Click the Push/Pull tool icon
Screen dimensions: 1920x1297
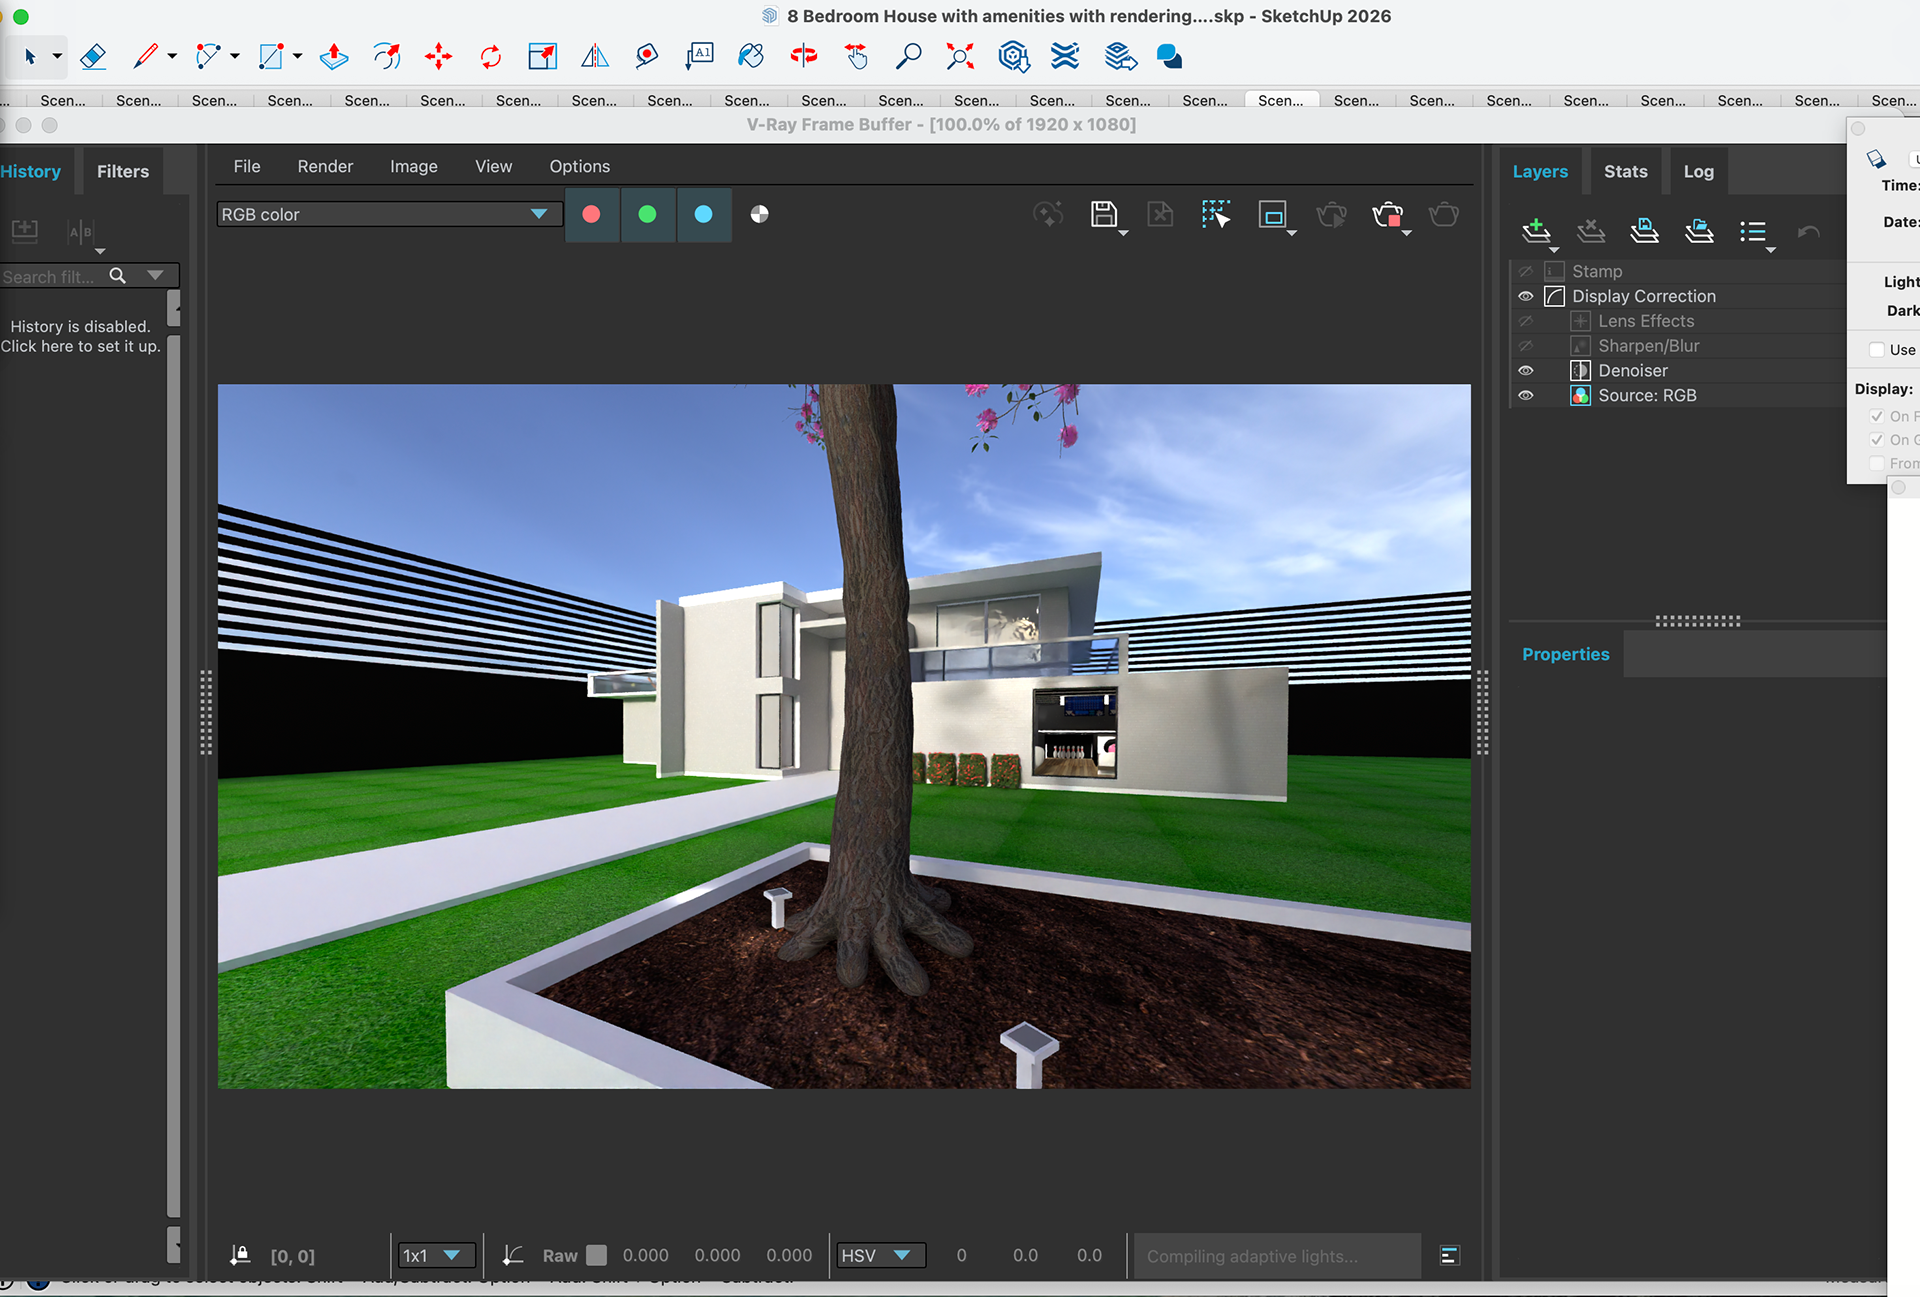coord(334,56)
